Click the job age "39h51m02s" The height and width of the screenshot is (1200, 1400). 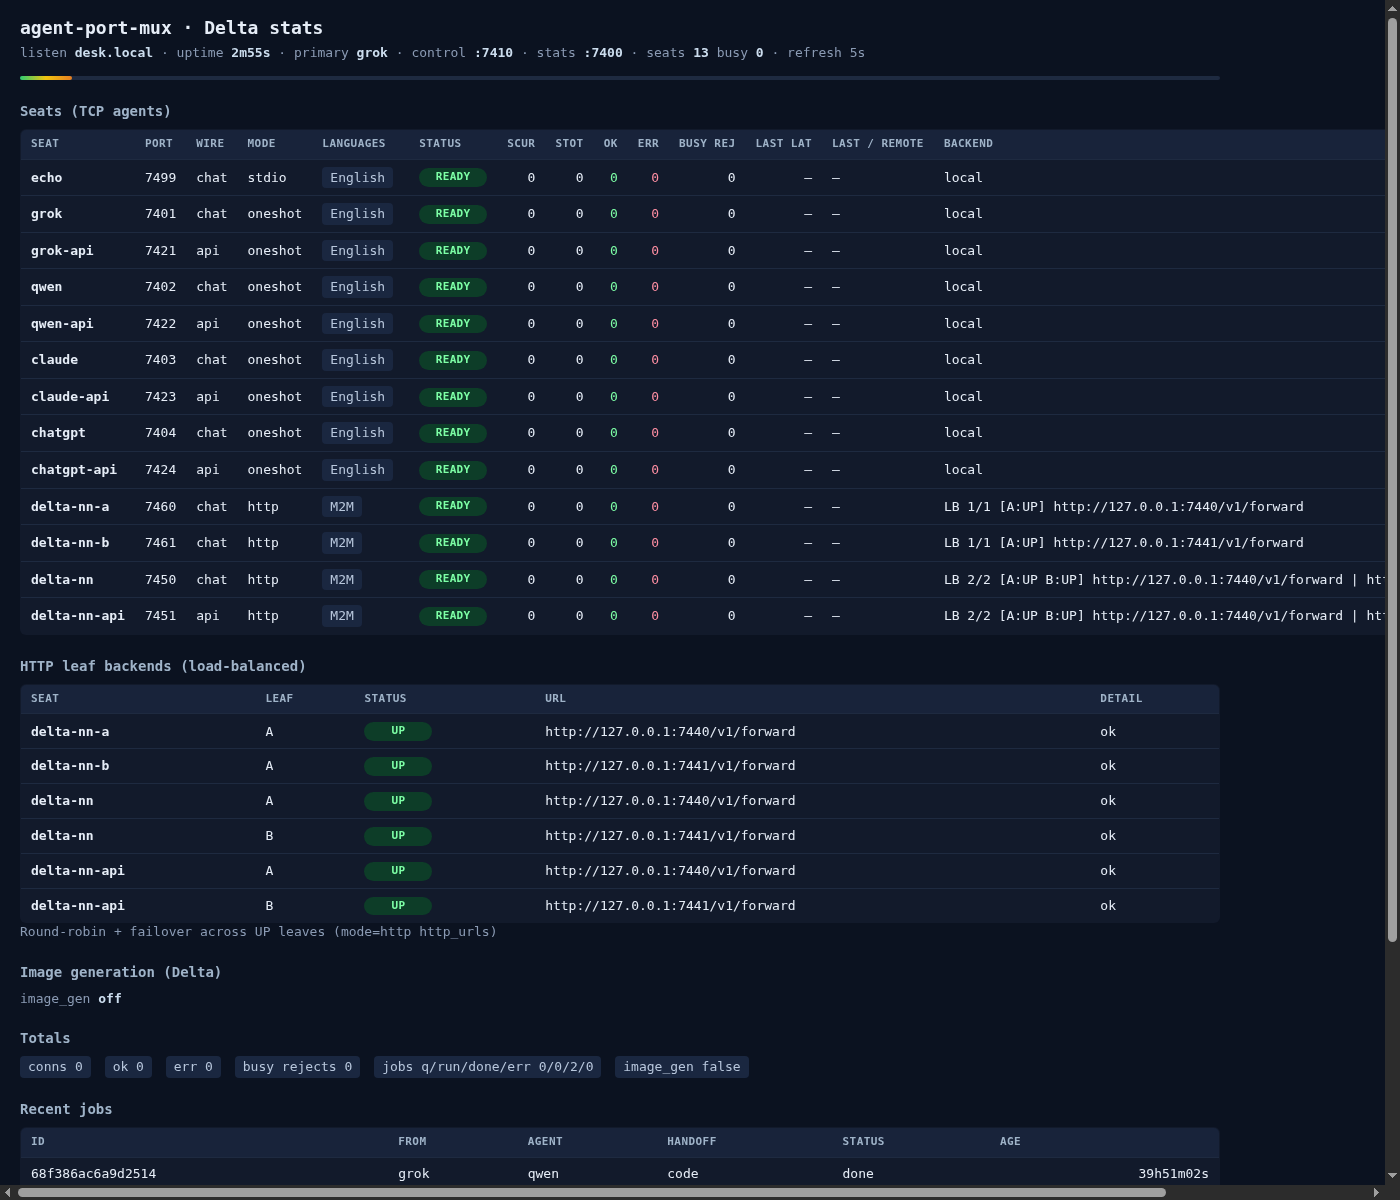pyautogui.click(x=1173, y=1173)
